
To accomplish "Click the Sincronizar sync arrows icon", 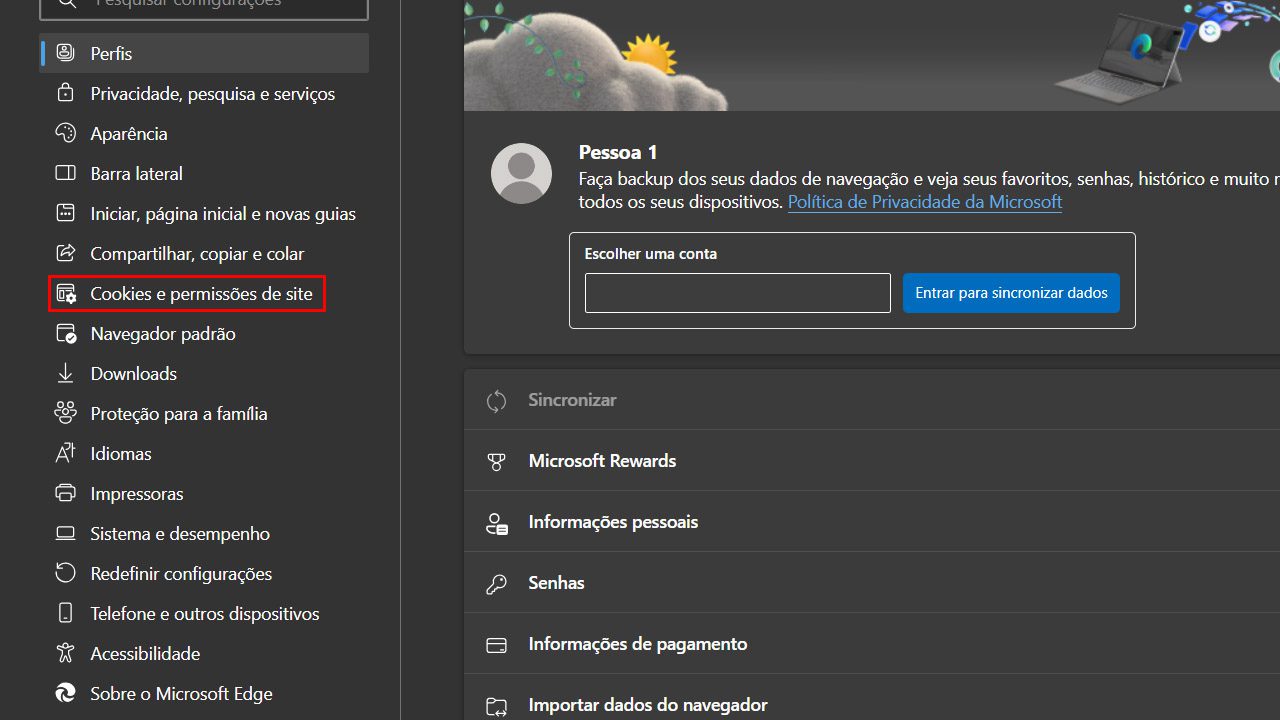I will pos(496,400).
